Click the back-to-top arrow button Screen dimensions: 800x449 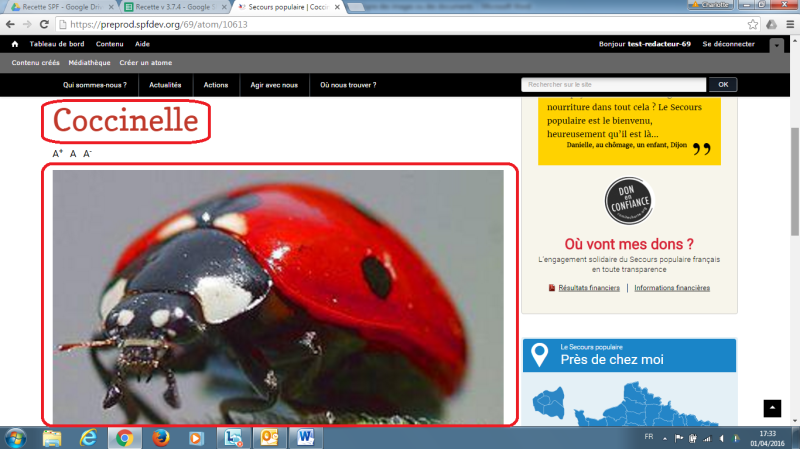tap(772, 408)
